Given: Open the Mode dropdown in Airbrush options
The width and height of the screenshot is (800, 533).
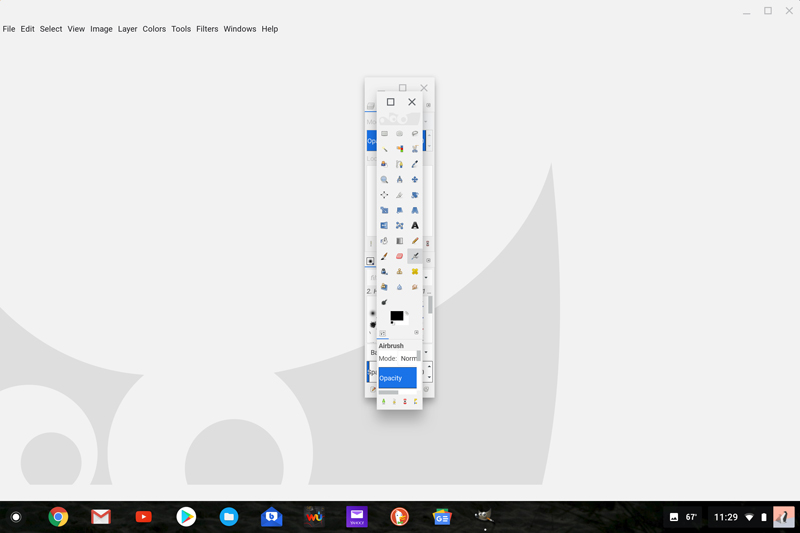Looking at the screenshot, I should 409,358.
